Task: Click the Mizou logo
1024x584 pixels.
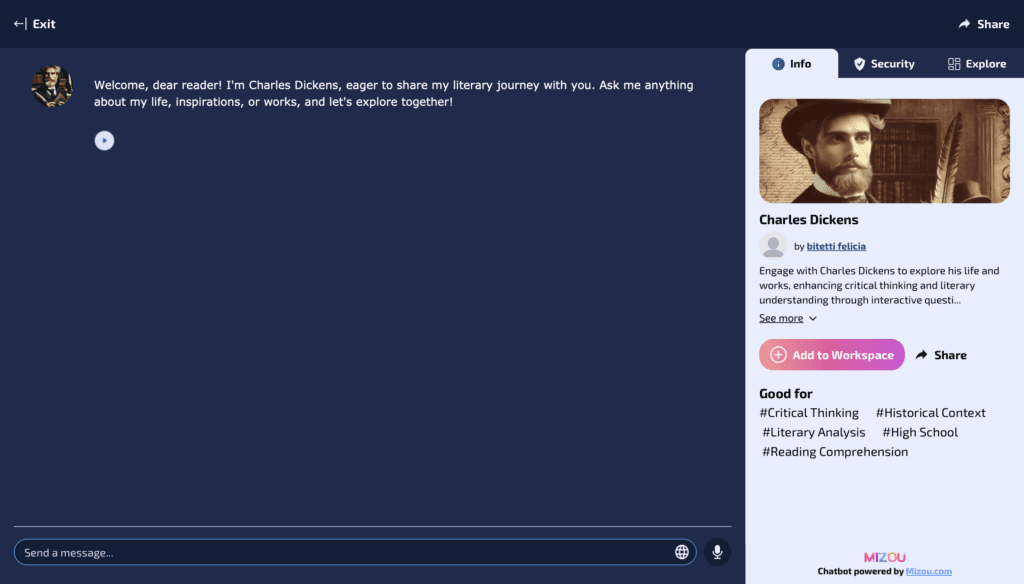Action: [885, 557]
